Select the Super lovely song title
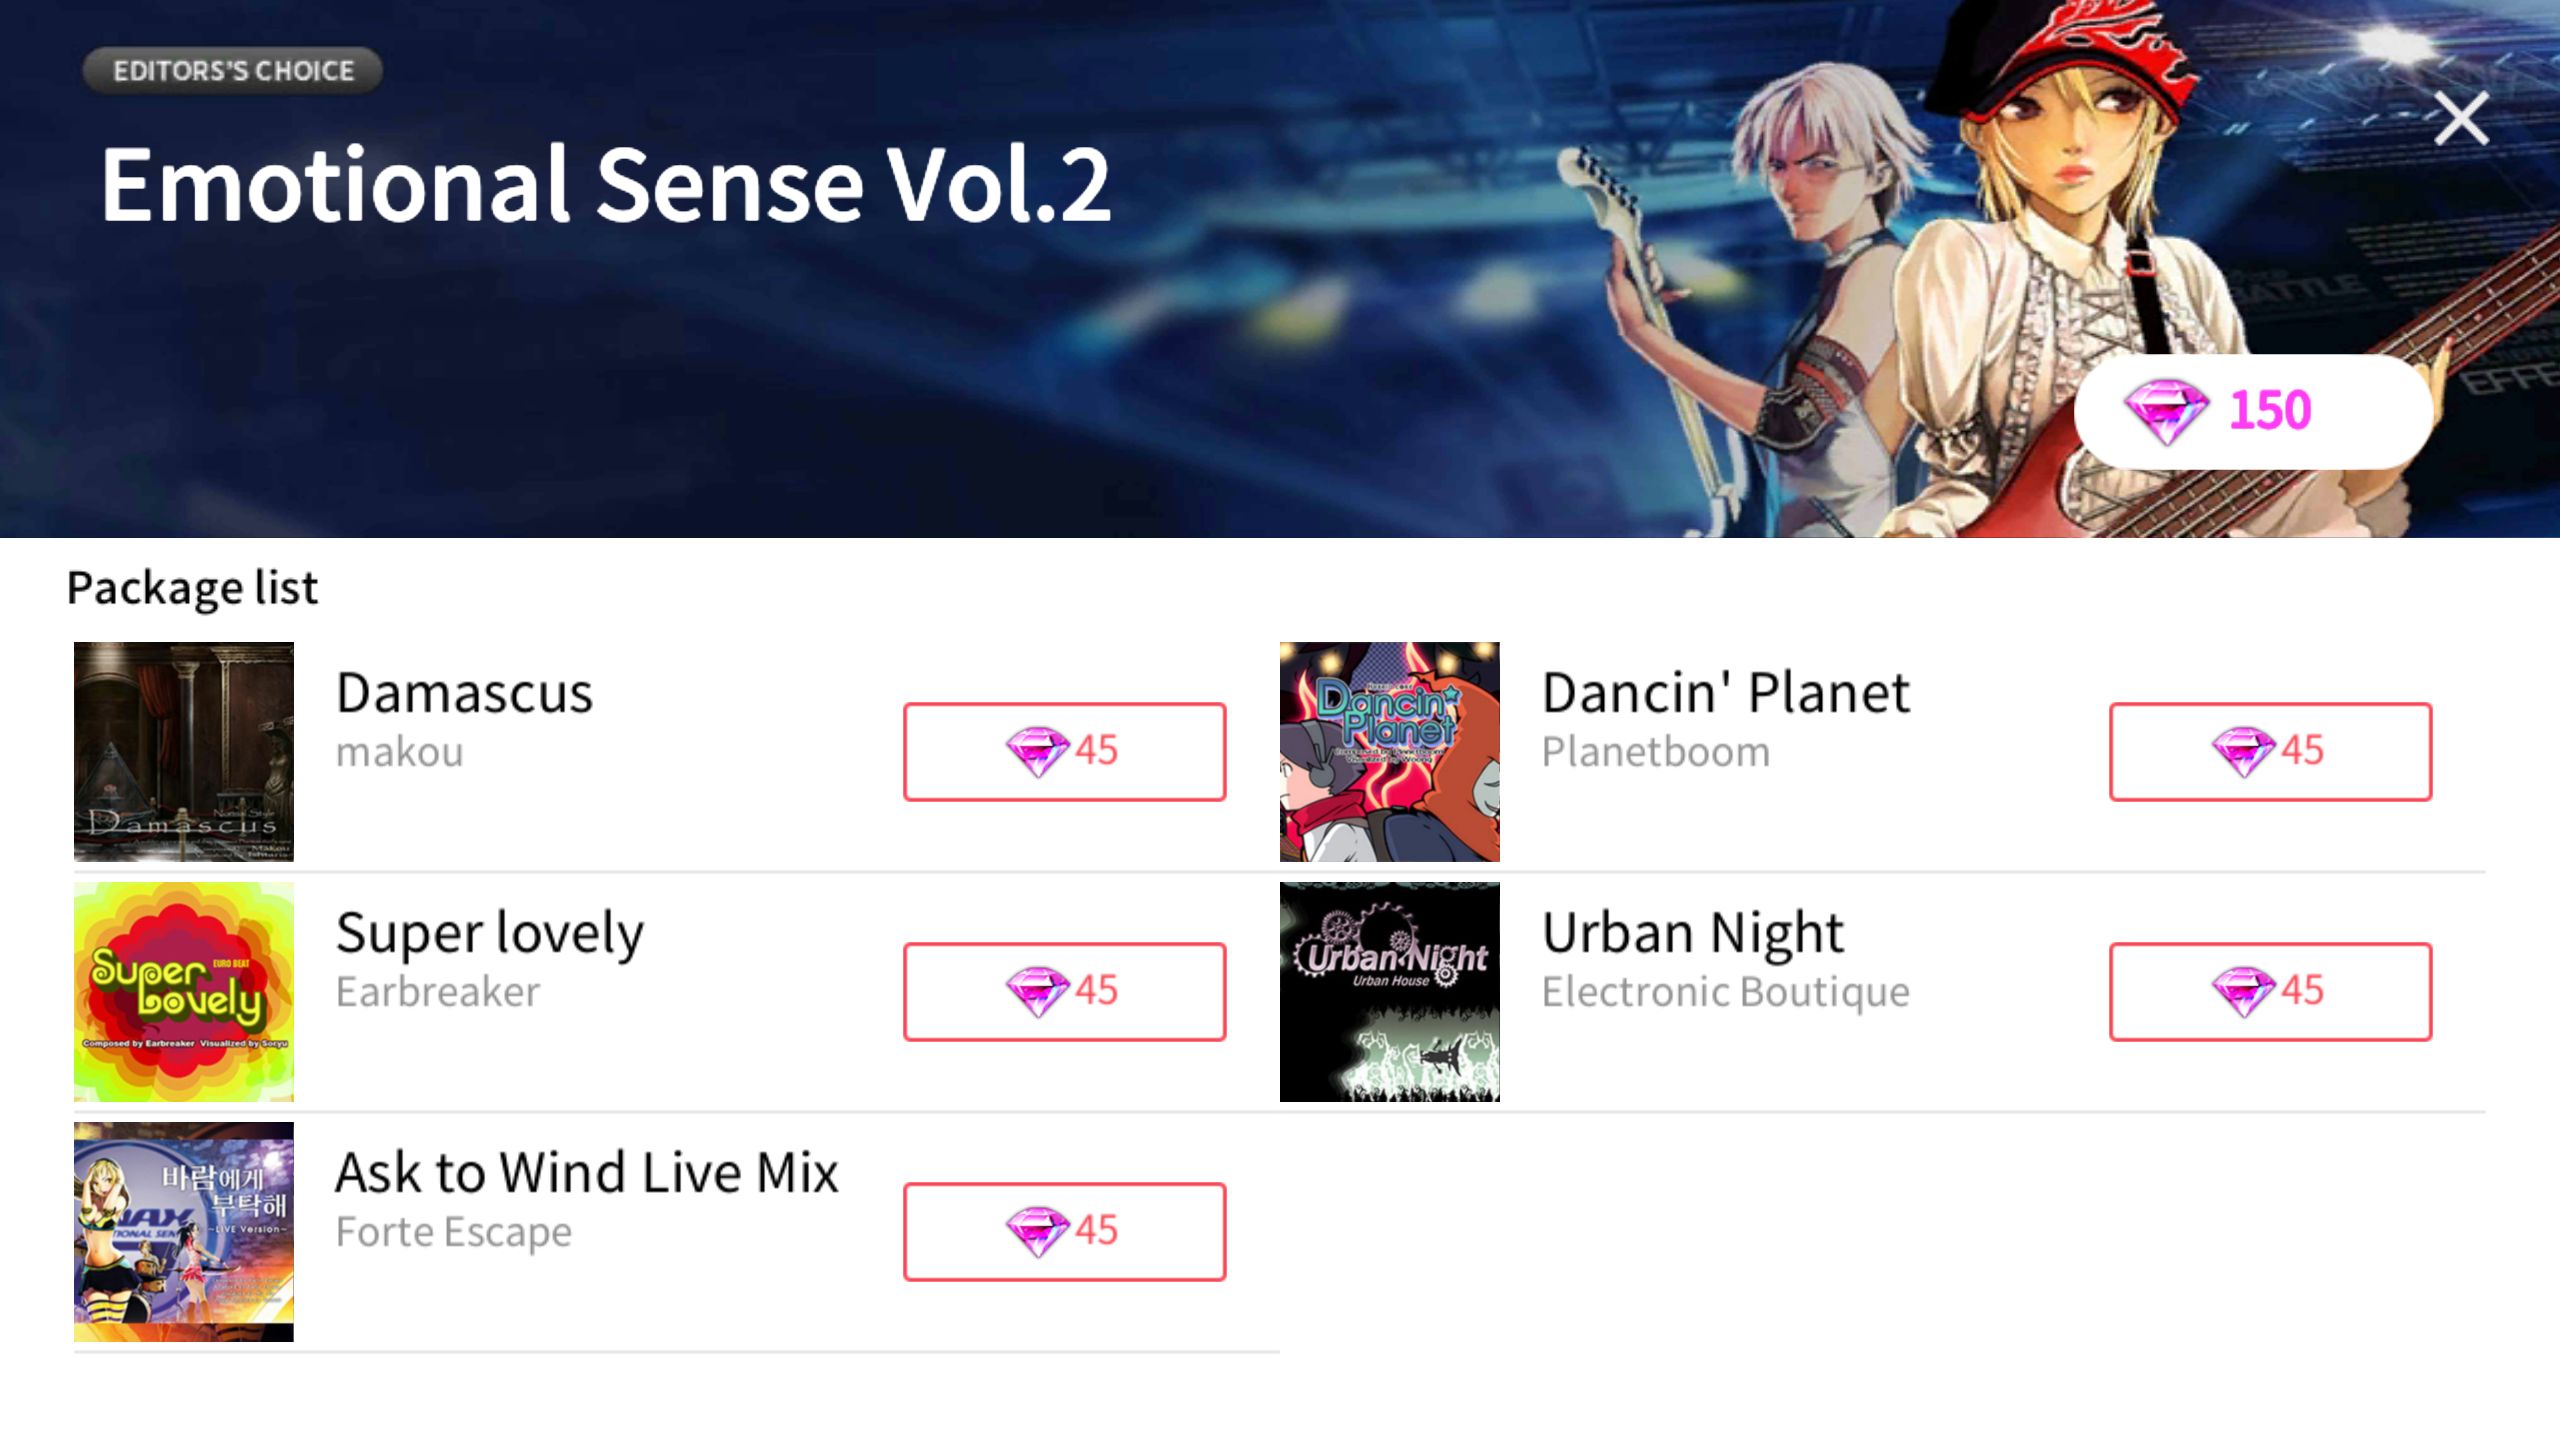Viewport: 2560px width, 1440px height. coord(490,933)
